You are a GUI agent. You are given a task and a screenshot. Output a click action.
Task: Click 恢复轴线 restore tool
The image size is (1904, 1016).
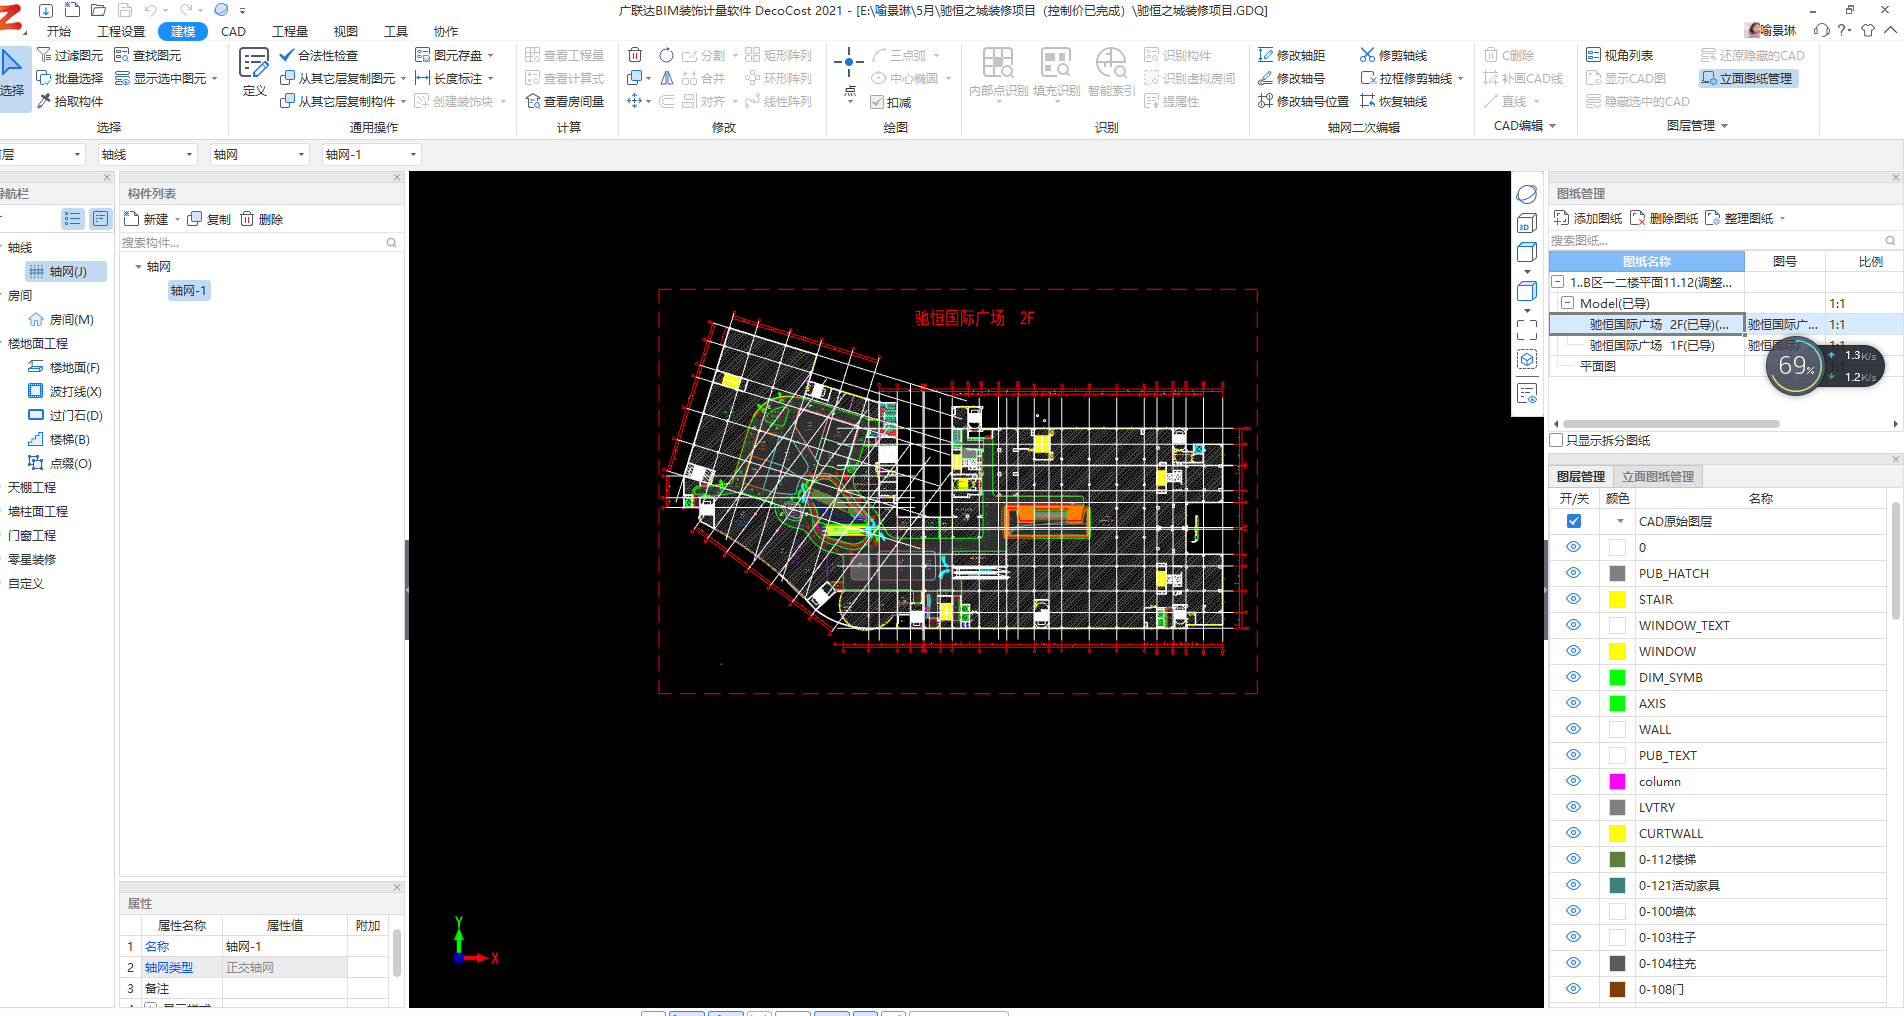point(1393,101)
